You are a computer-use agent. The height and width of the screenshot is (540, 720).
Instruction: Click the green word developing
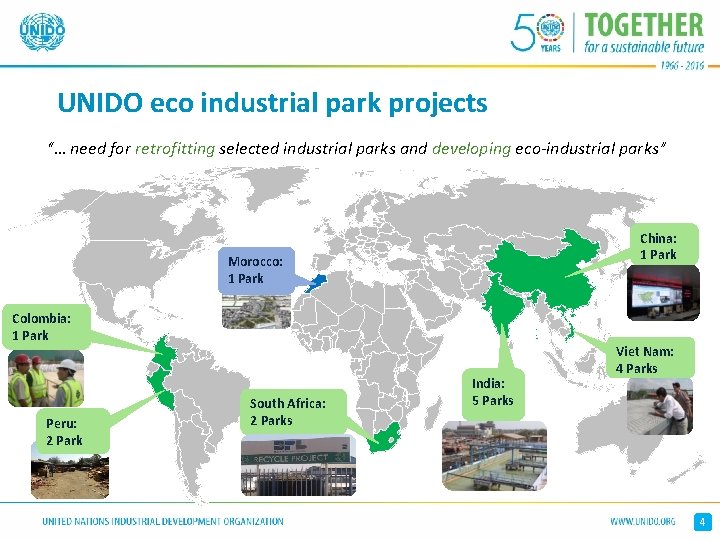pos(471,149)
